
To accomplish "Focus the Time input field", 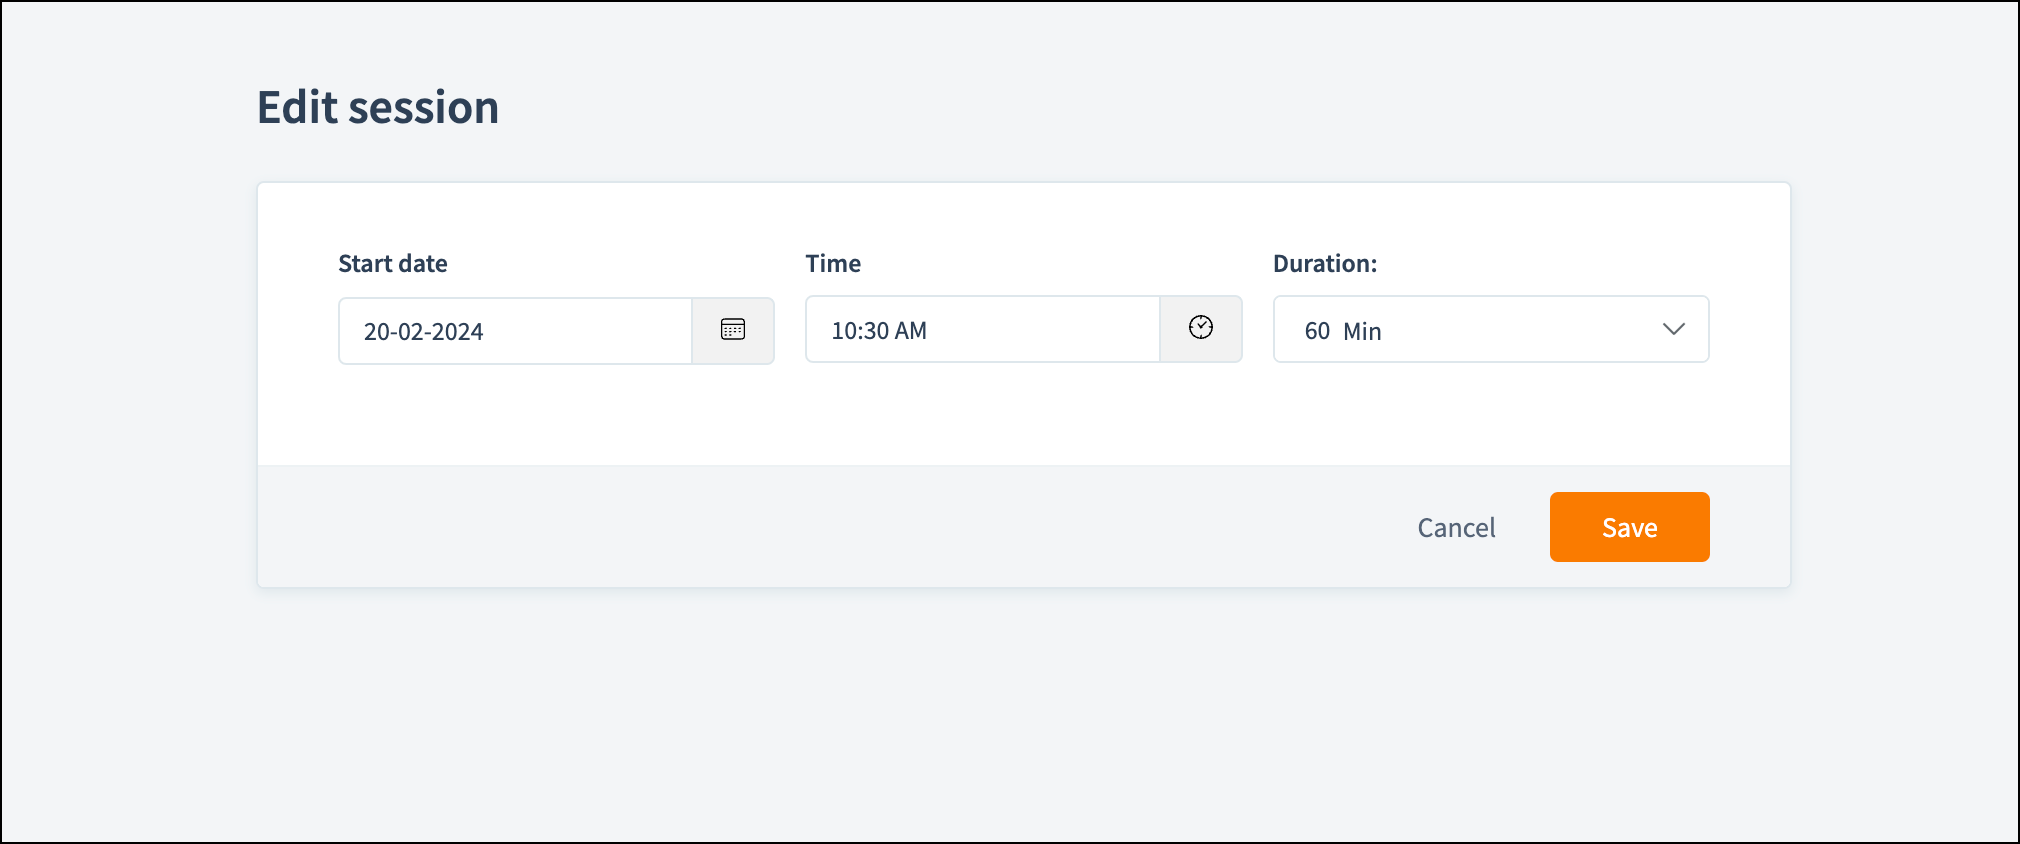I will [x=982, y=329].
